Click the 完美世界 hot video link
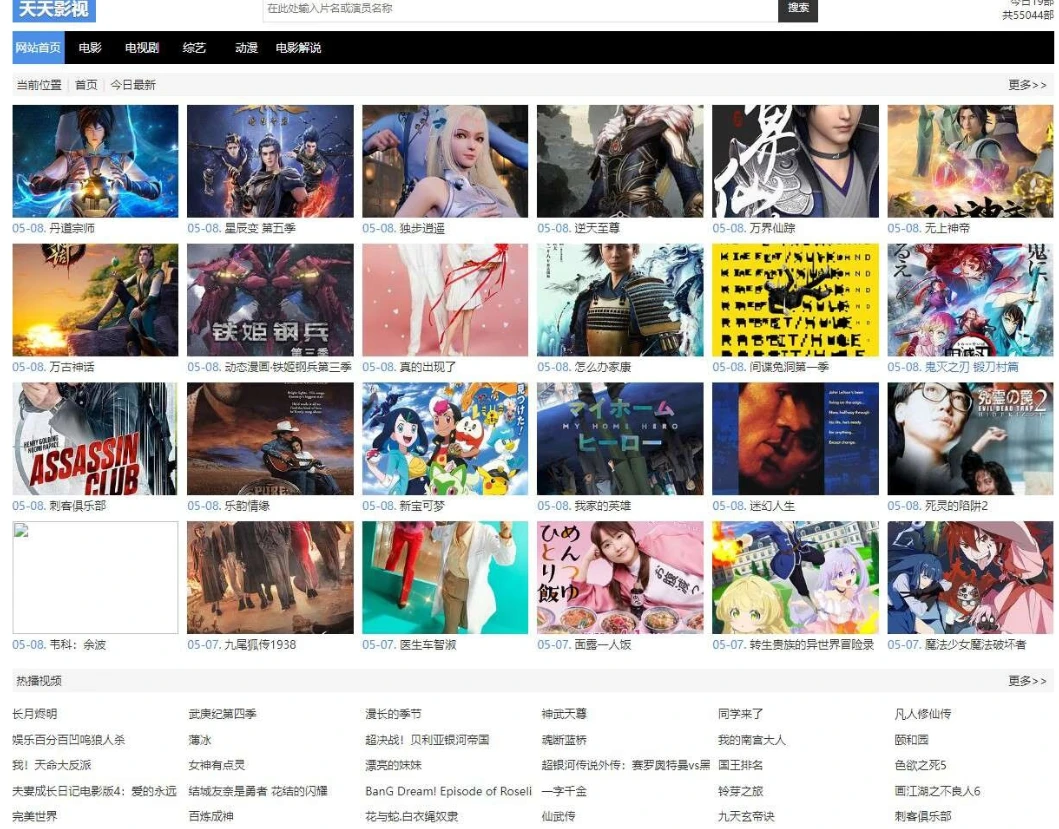The image size is (1059, 829). click(x=34, y=816)
